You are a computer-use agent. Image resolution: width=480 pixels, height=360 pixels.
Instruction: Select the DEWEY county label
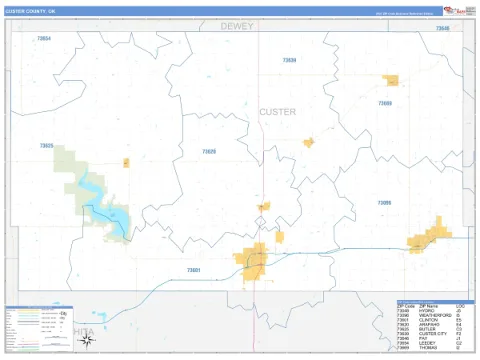(237, 26)
